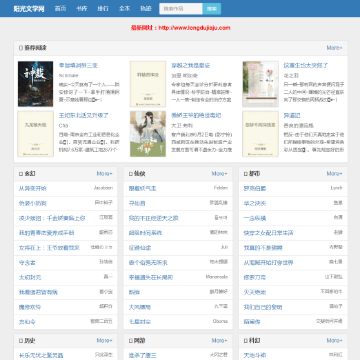Open the 超级时间系统 book link
Screen dimensions: 360x360
coord(145,233)
